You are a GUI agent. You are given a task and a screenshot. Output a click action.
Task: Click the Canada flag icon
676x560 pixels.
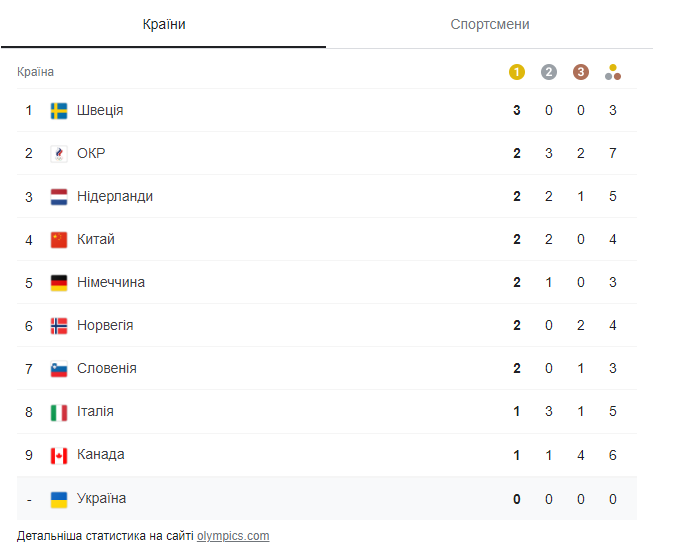59,455
